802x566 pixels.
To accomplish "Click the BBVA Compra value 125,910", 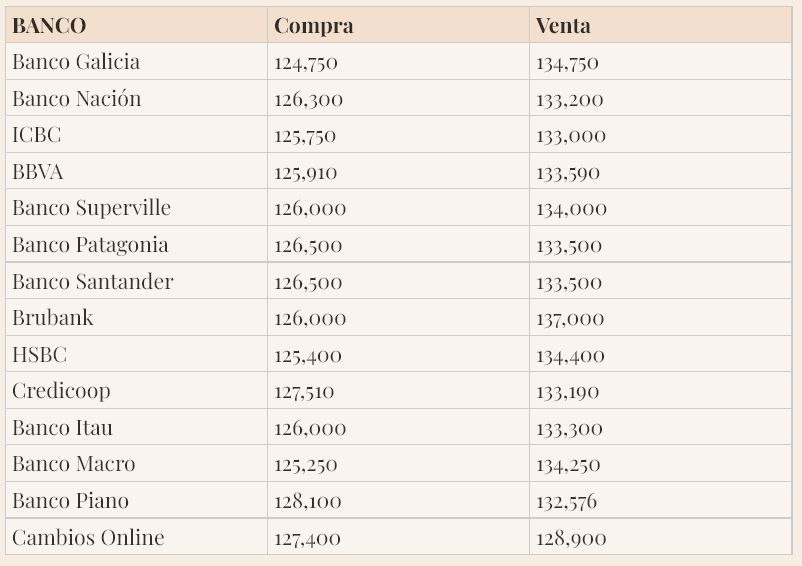I will pos(305,173).
